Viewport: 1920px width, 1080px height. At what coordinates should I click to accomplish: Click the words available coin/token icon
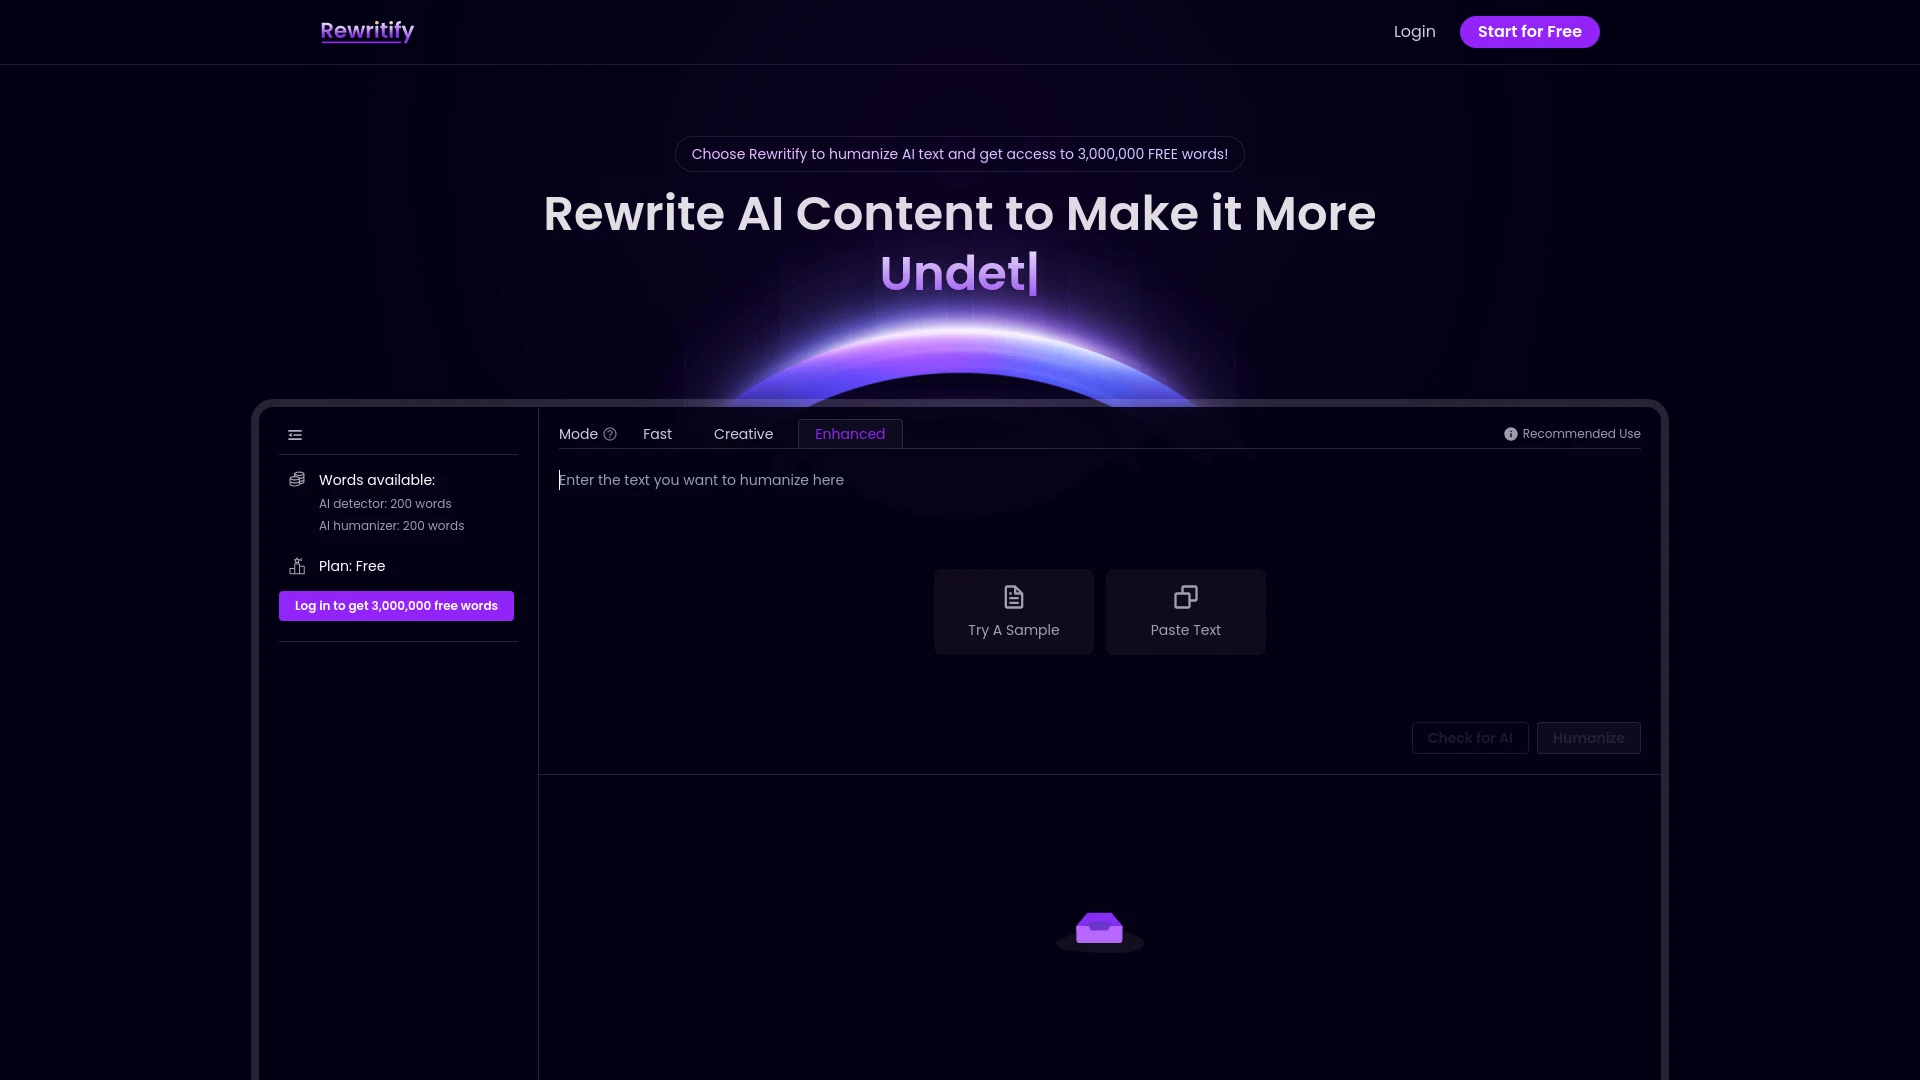tap(297, 479)
